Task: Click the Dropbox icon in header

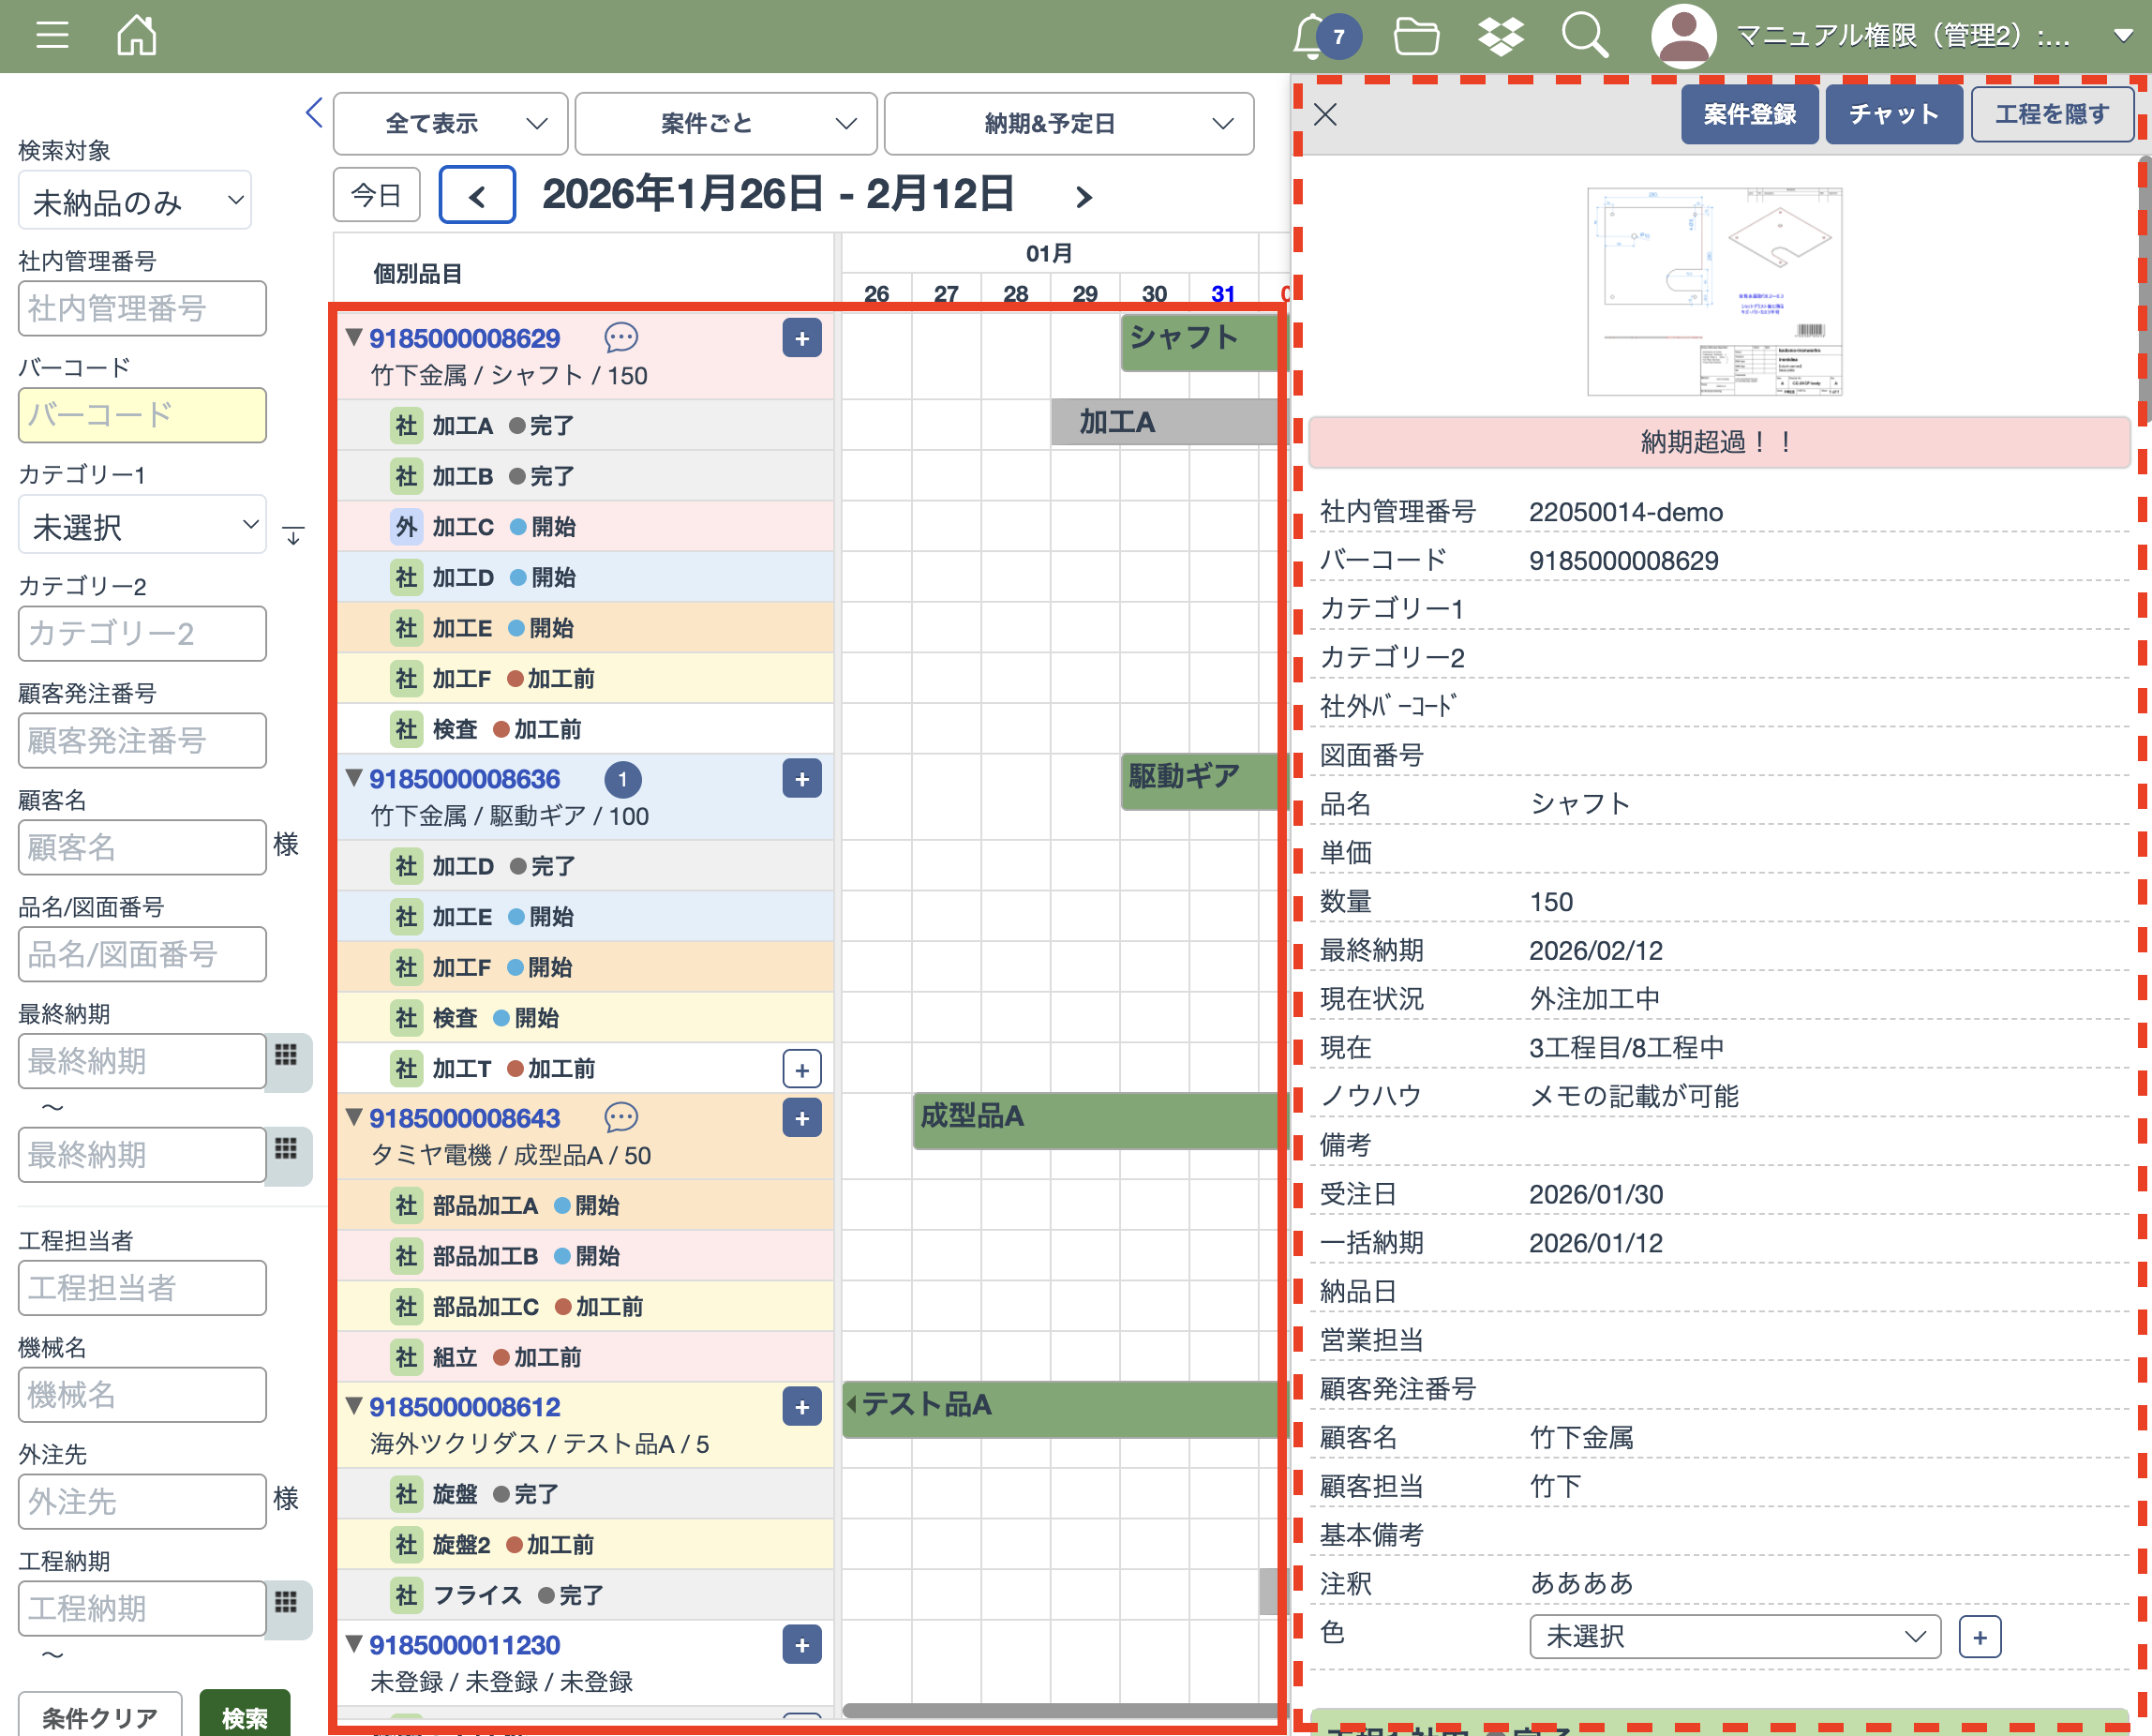Action: coord(1500,37)
